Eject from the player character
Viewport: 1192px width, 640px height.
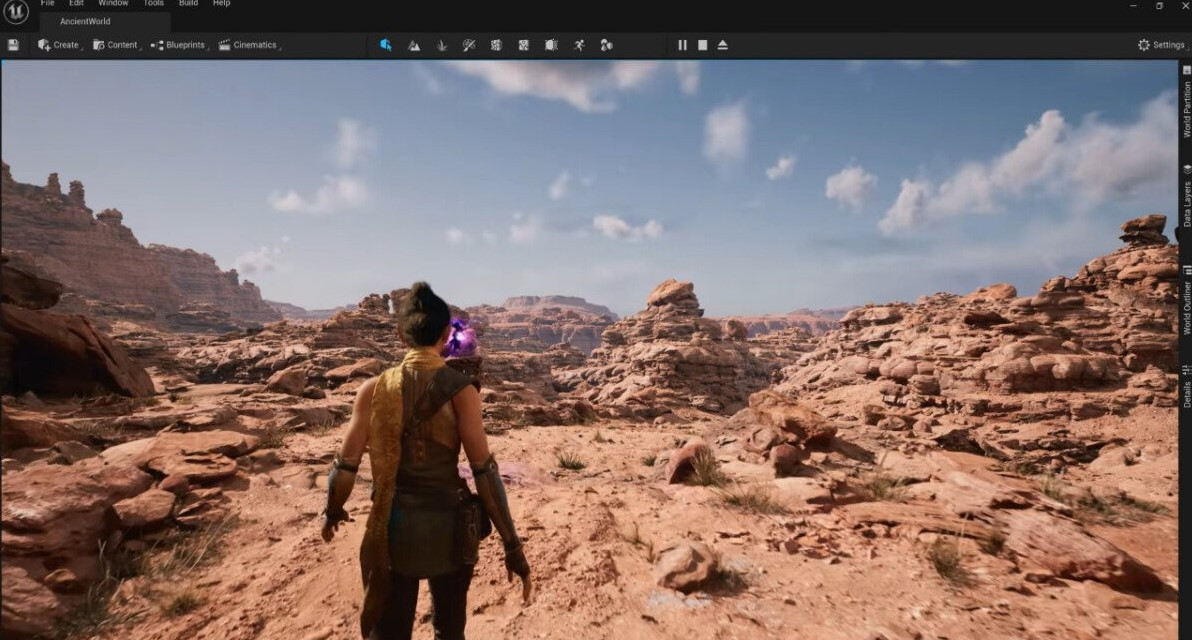722,44
